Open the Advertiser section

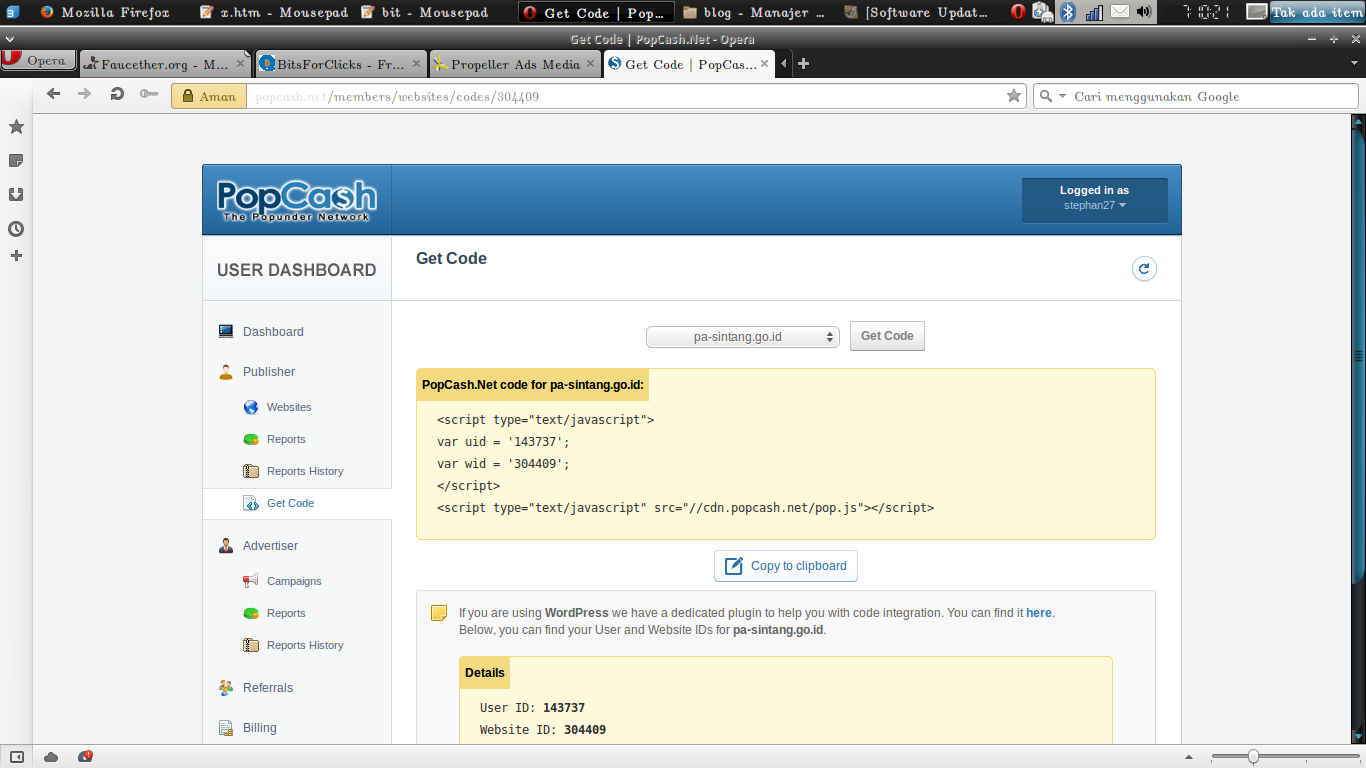[270, 546]
